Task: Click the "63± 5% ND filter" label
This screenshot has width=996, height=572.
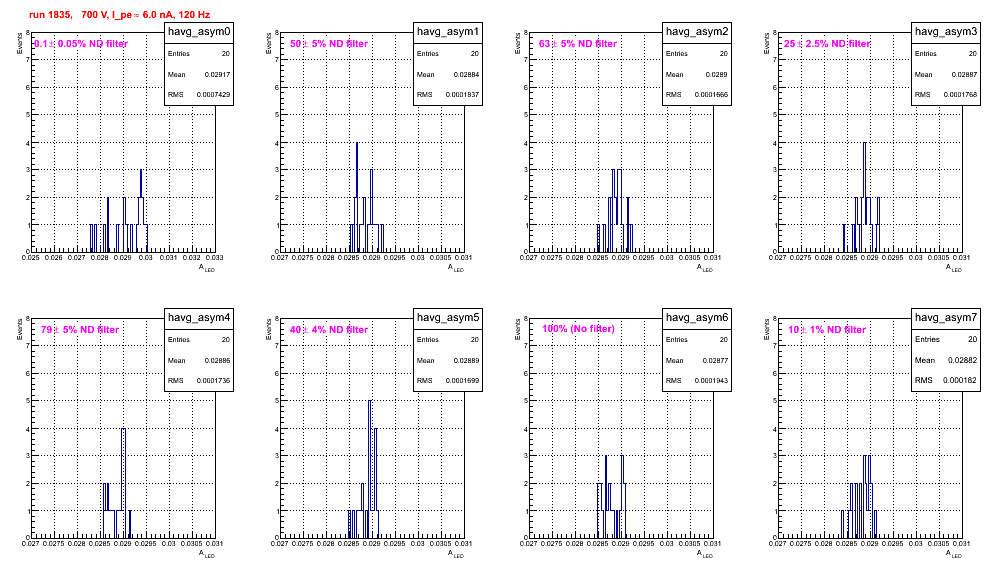Action: coord(578,44)
